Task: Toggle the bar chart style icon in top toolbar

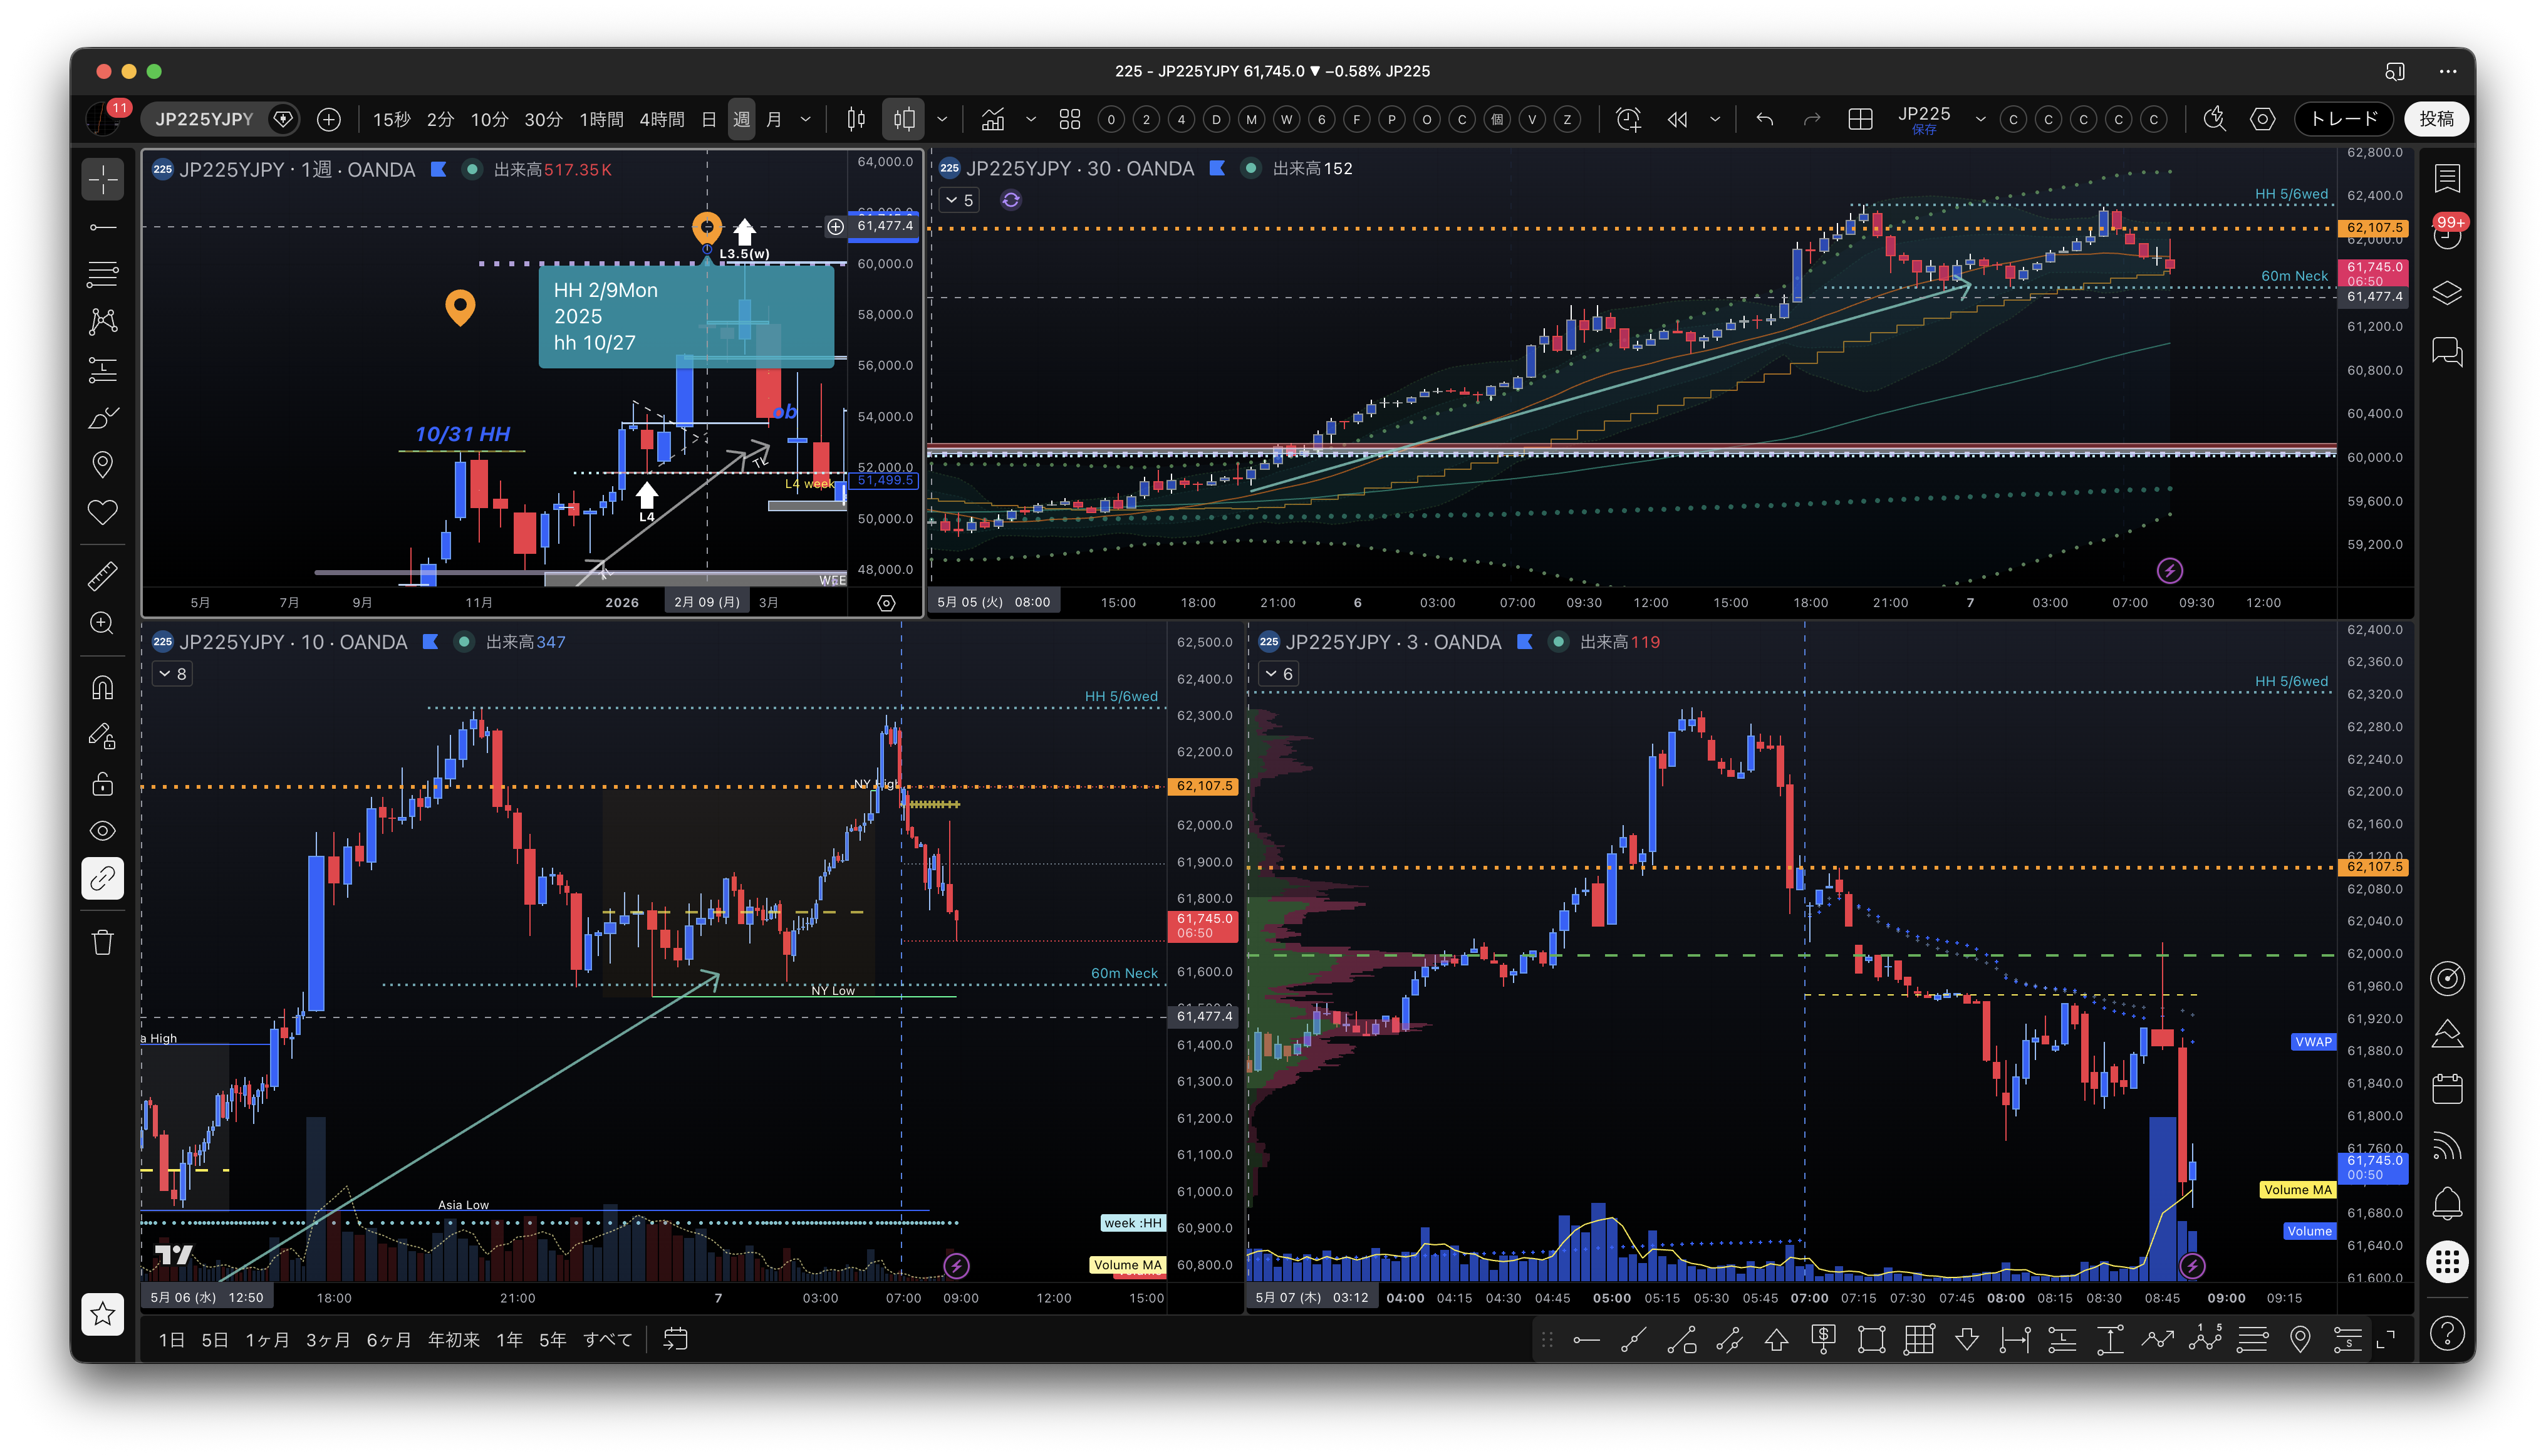Action: pyautogui.click(x=856, y=120)
